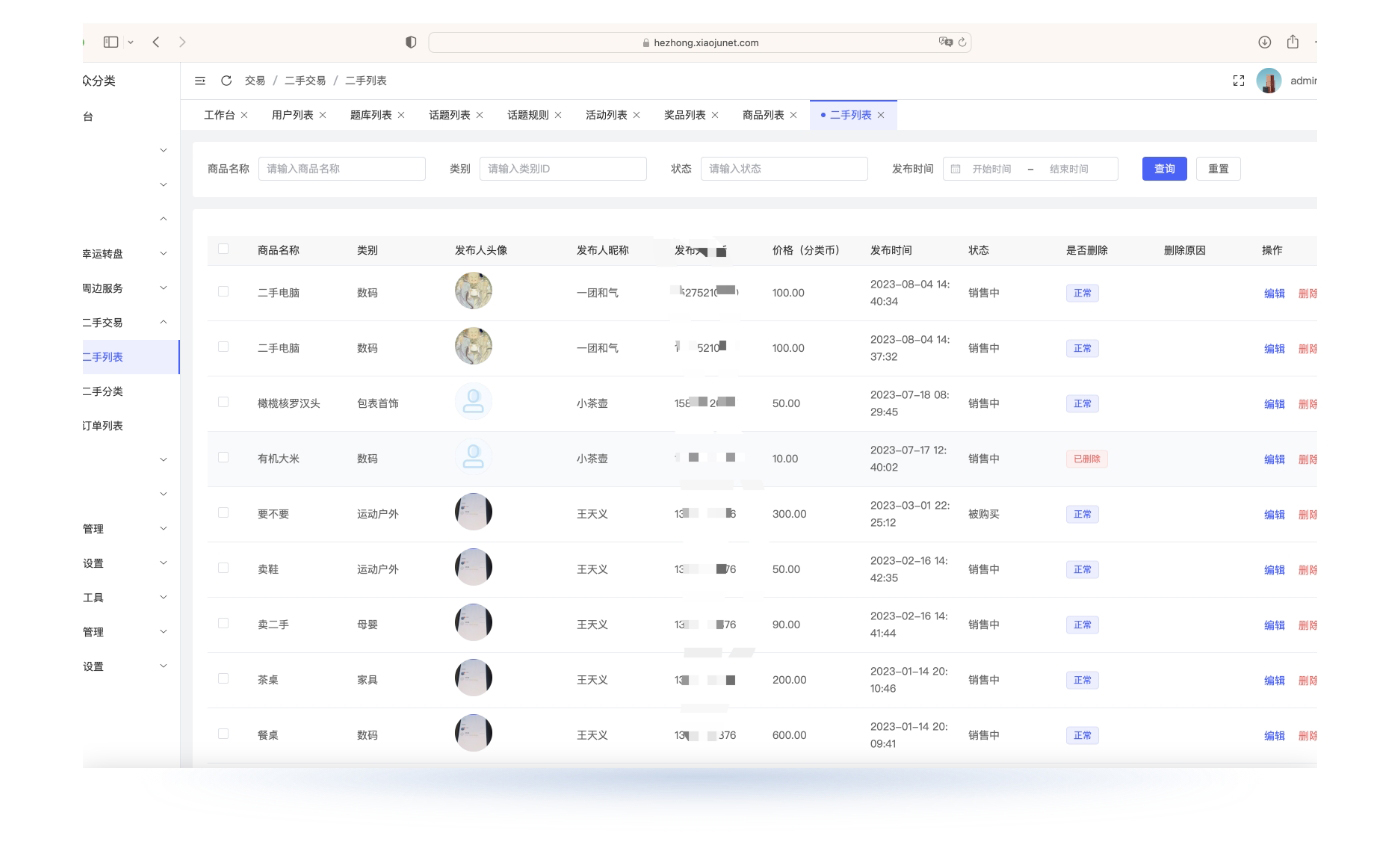Expand the 周边服务 sidebar menu
This screenshot has height=845, width=1400.
coord(164,288)
